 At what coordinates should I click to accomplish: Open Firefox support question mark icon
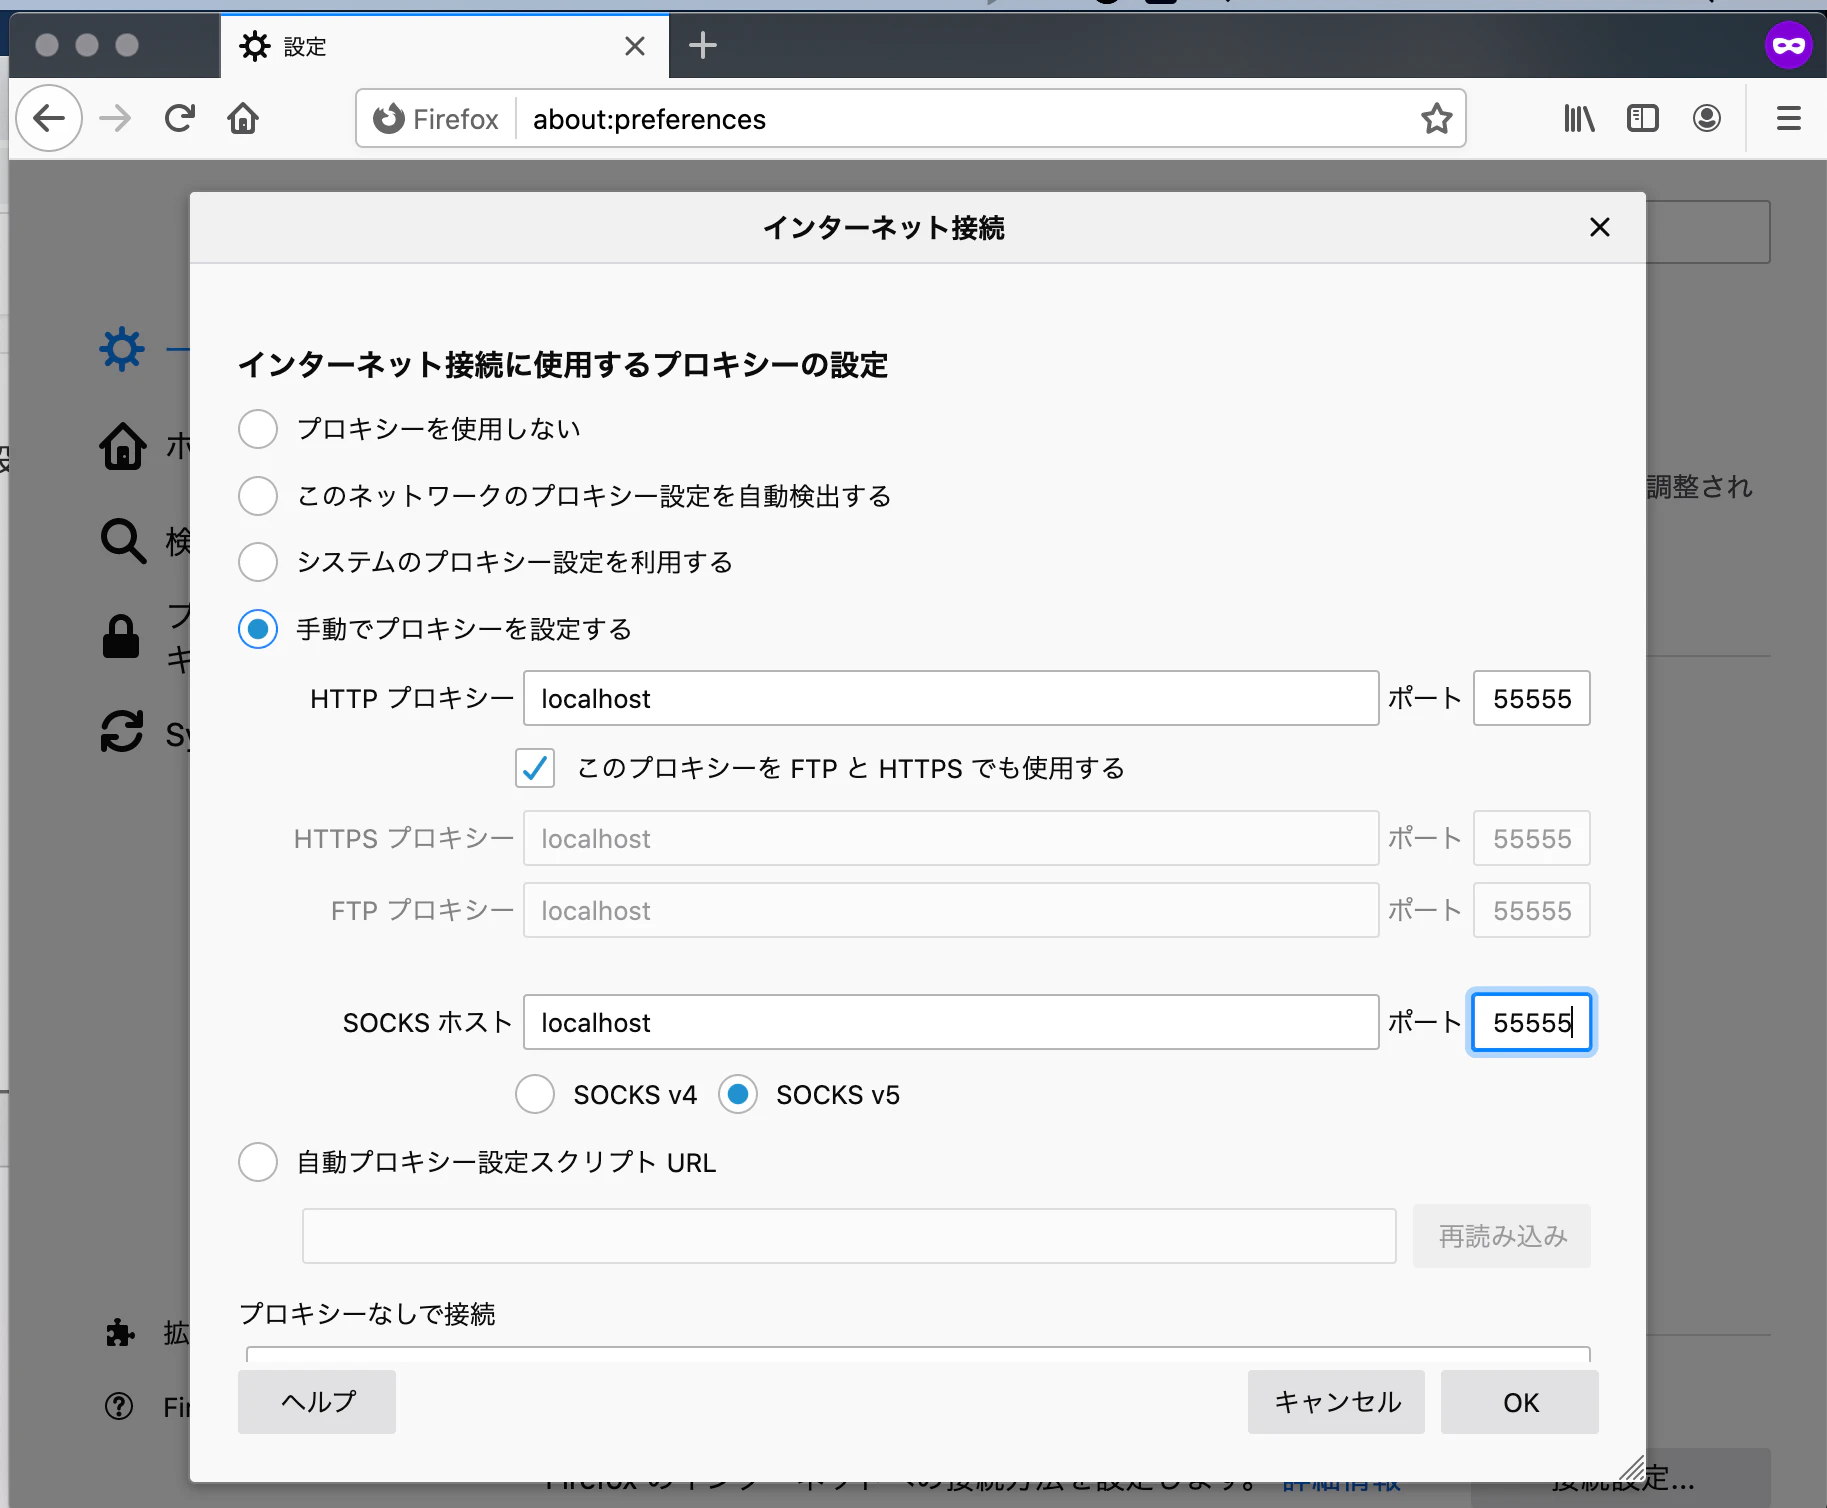[119, 1406]
